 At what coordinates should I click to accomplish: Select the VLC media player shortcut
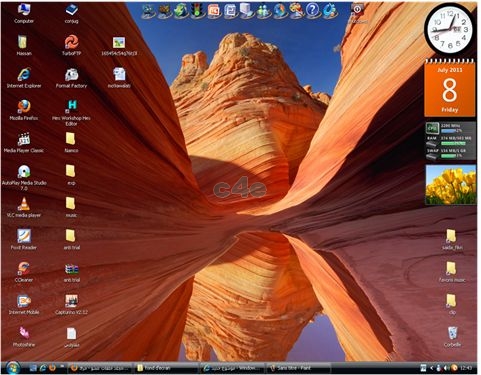click(x=24, y=207)
